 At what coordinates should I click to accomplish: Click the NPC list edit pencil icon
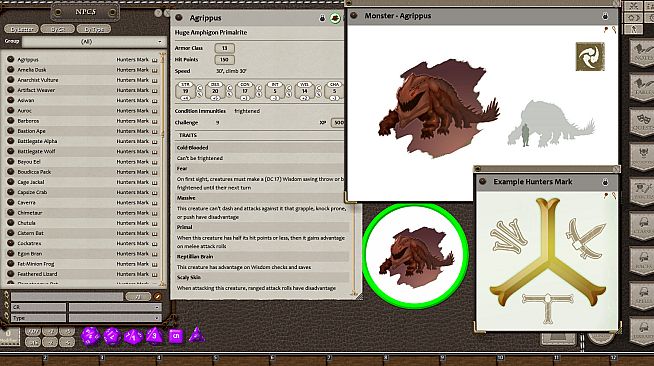tap(158, 296)
